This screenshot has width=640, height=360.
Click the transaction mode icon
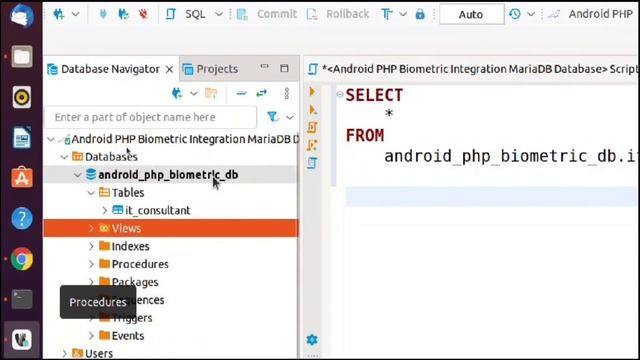[387, 14]
